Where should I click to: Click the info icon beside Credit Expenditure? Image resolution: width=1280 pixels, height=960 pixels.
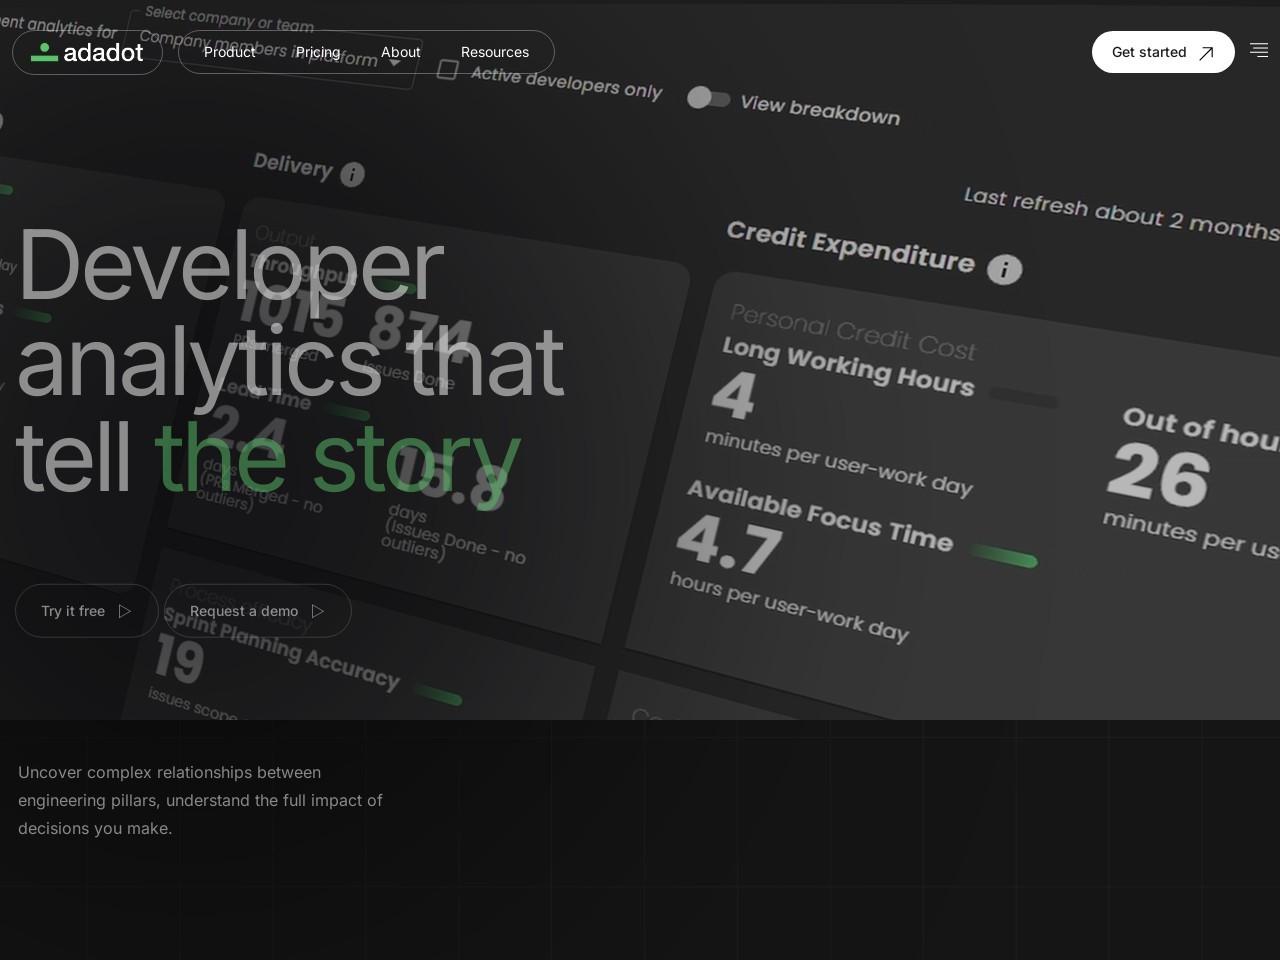1004,269
